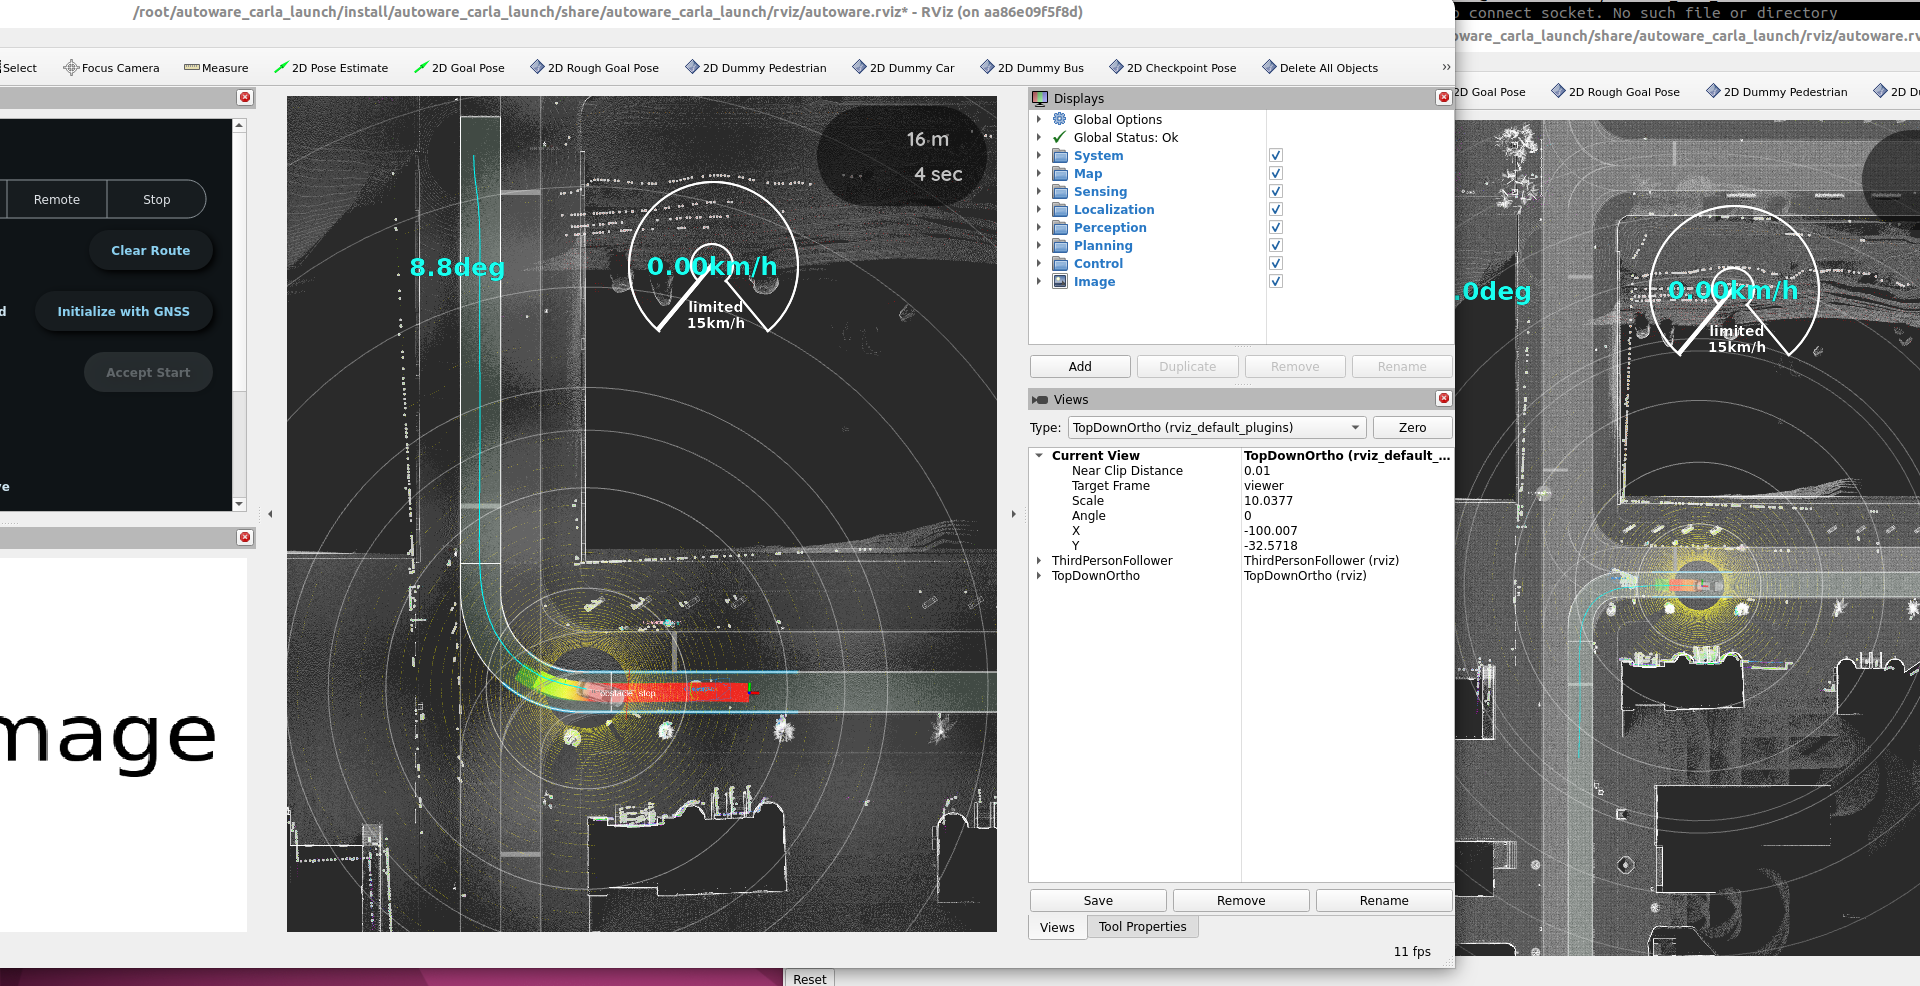1920x986 pixels.
Task: Select the 2D Dummy Bus tool
Action: (x=1032, y=68)
